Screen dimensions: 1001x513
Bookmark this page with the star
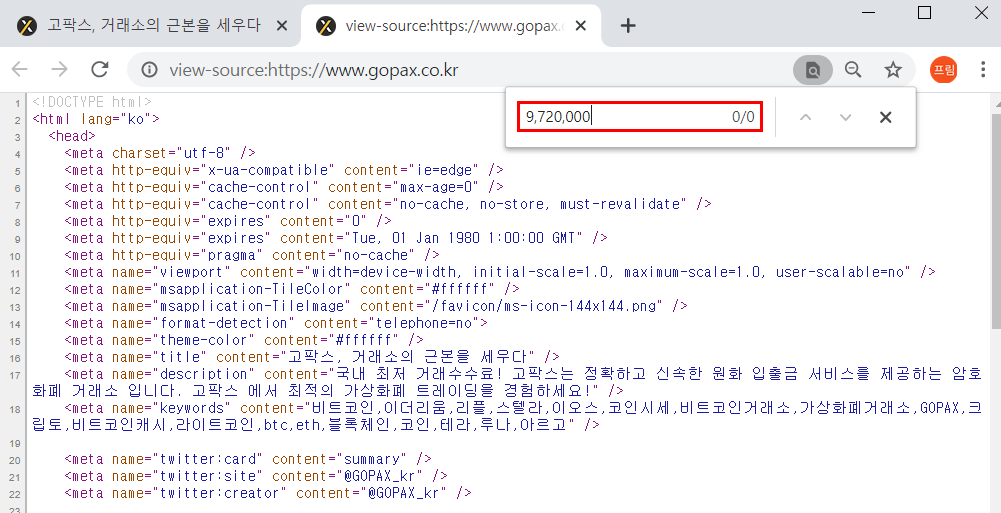(x=893, y=70)
